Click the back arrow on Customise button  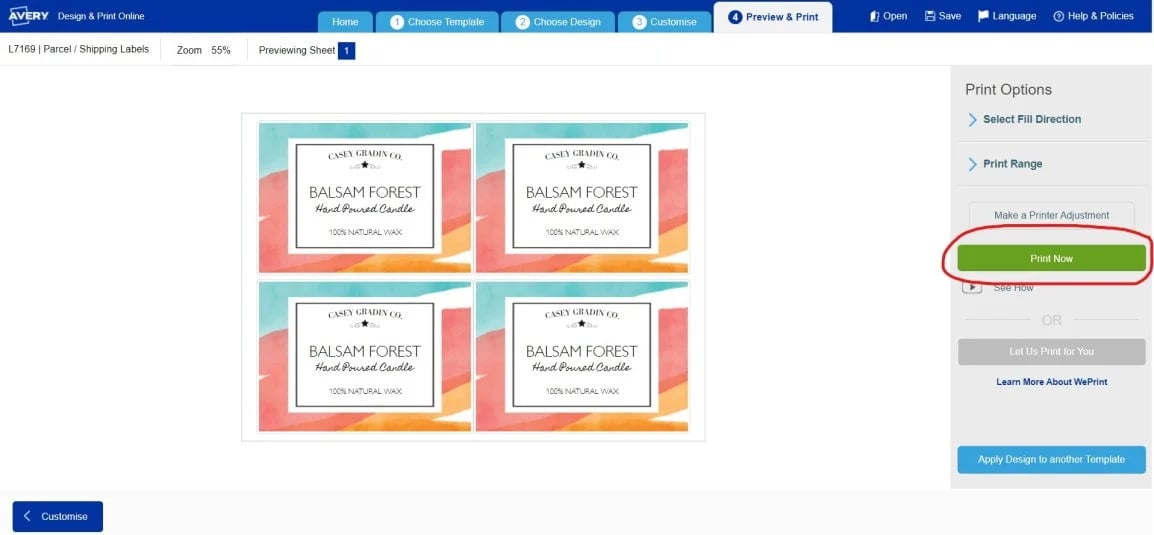[27, 517]
